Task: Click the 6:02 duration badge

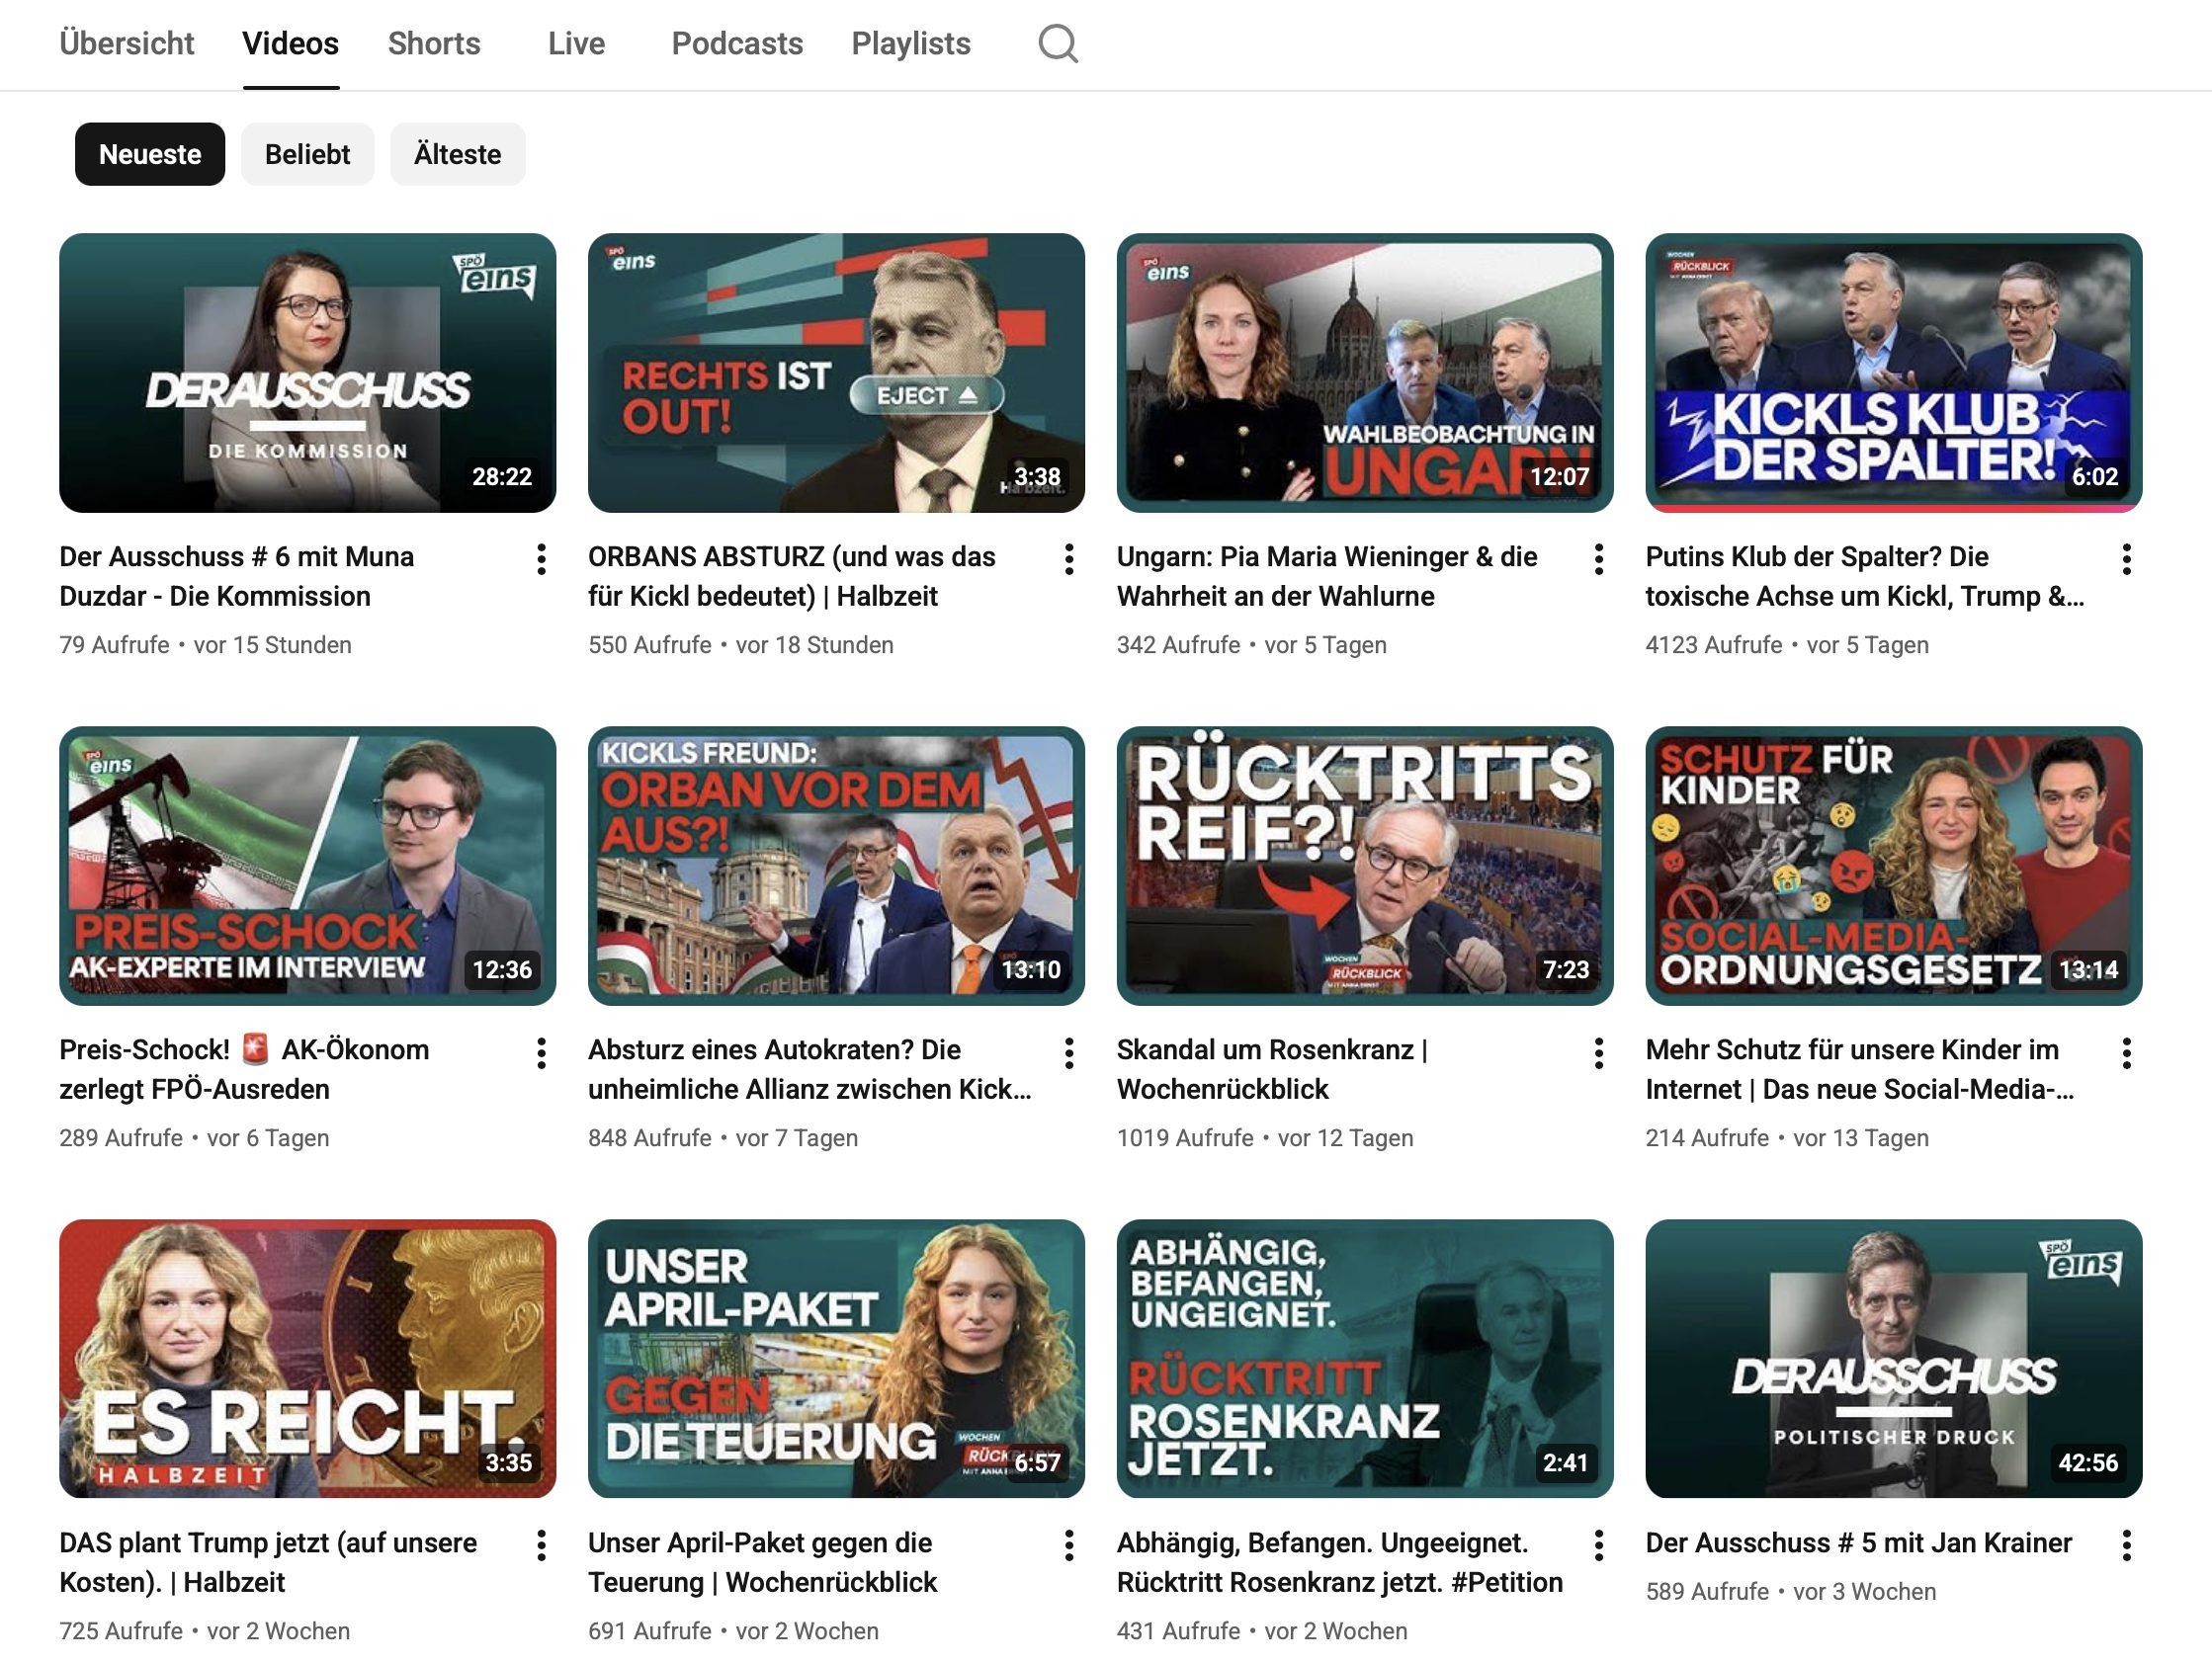Action: click(2094, 477)
